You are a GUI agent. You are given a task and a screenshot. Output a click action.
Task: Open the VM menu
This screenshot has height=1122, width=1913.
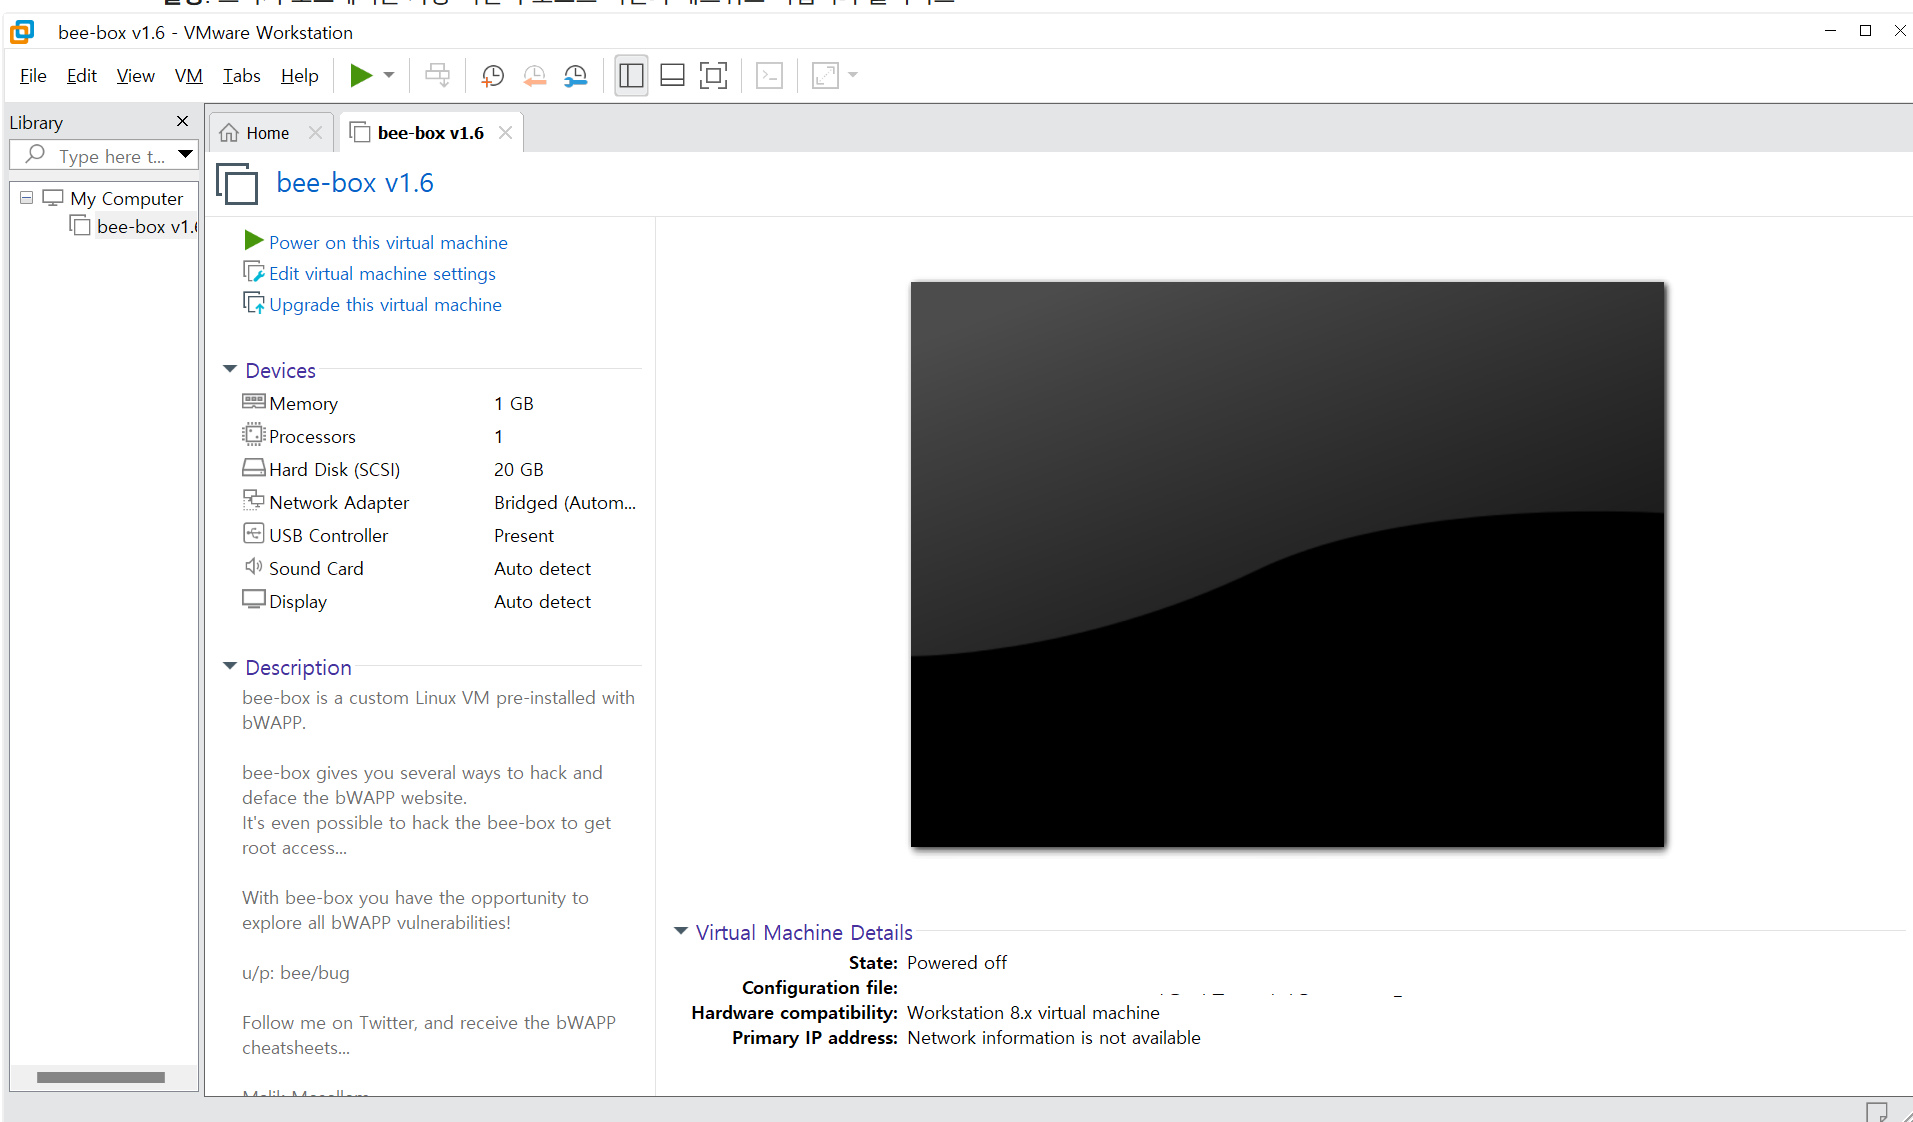(188, 76)
